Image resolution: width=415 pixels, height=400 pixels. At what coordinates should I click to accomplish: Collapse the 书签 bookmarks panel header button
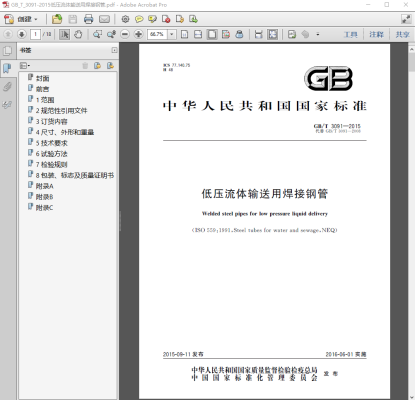pyautogui.click(x=114, y=50)
